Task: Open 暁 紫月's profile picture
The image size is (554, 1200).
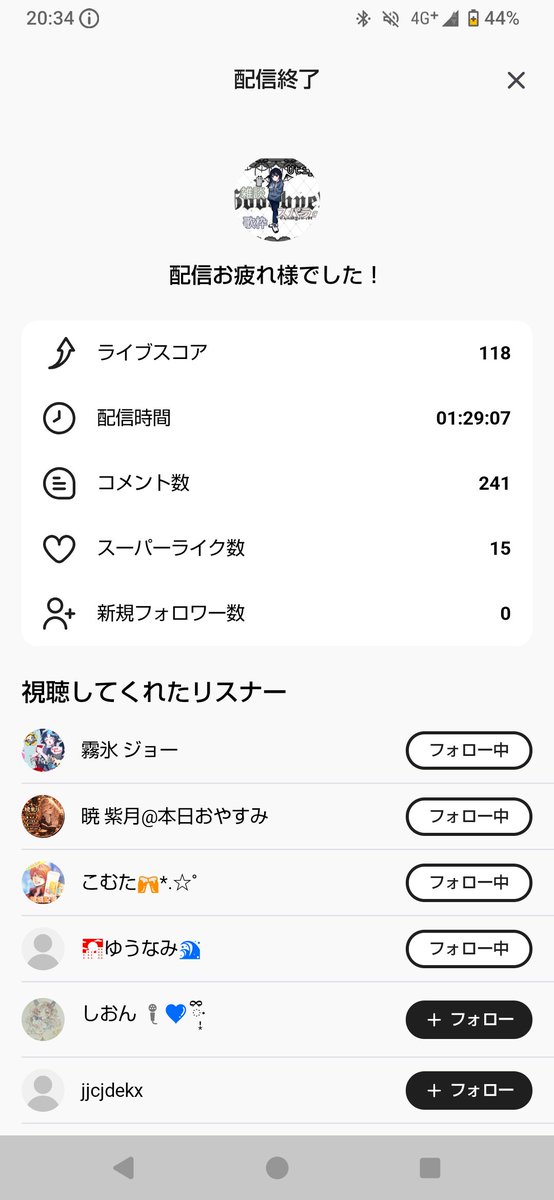Action: (43, 816)
